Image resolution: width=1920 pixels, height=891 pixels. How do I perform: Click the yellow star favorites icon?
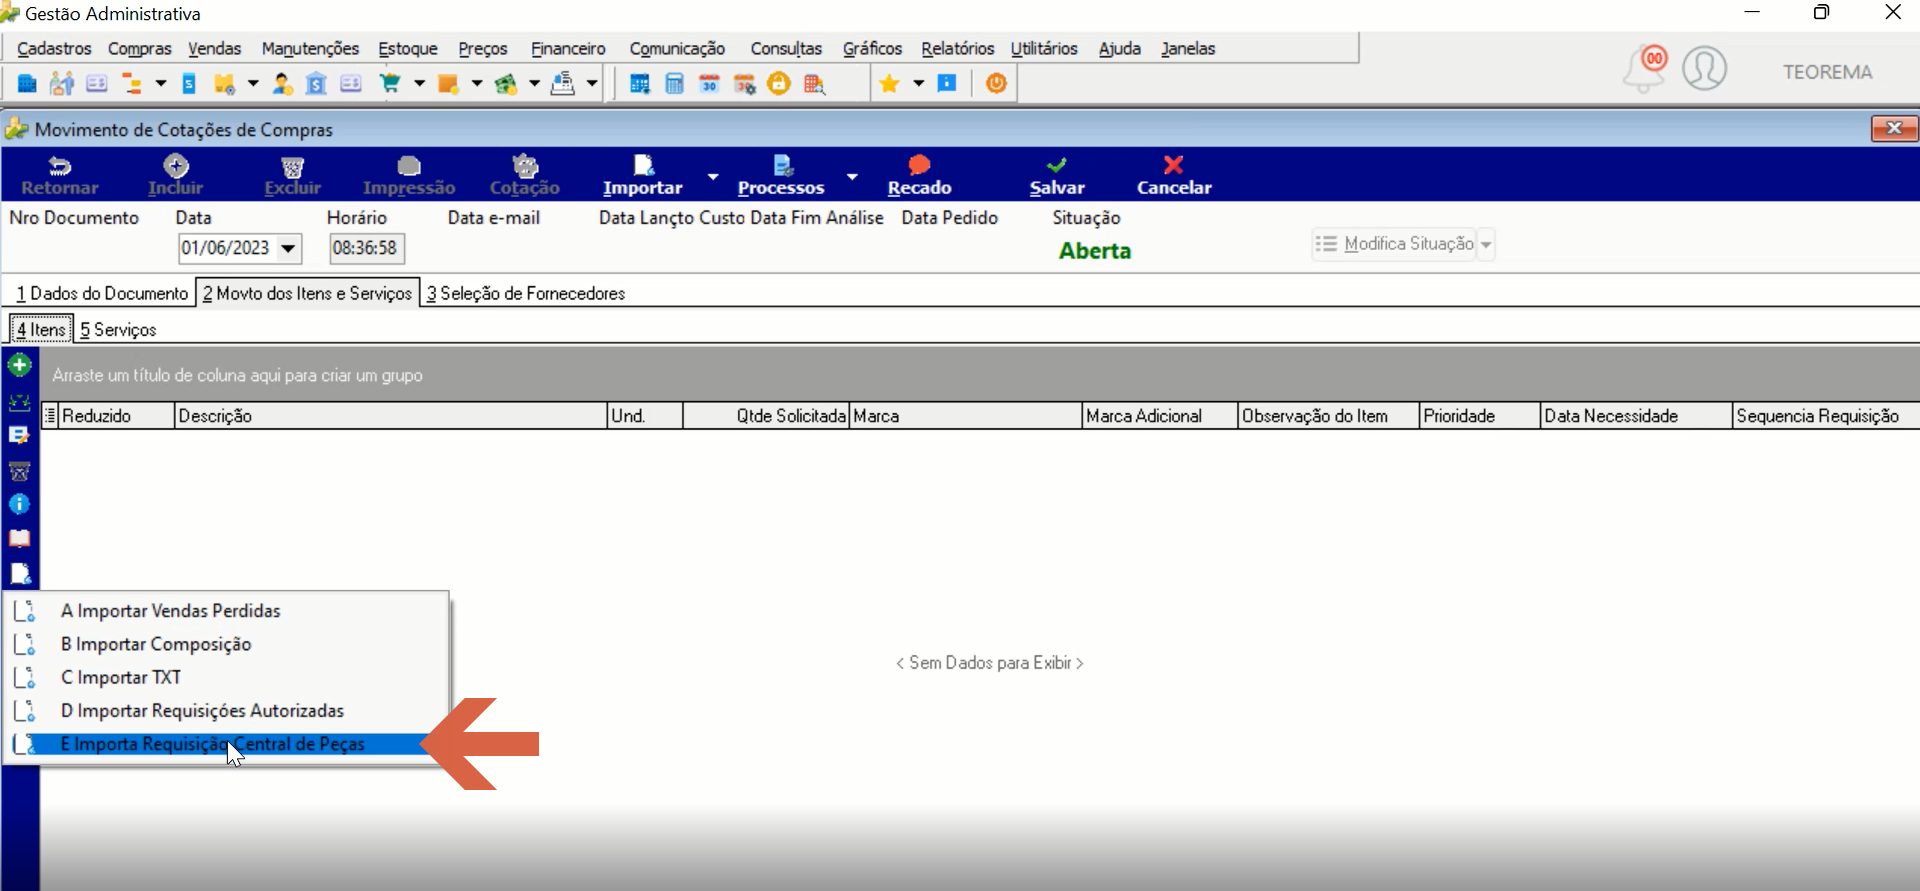click(x=889, y=84)
